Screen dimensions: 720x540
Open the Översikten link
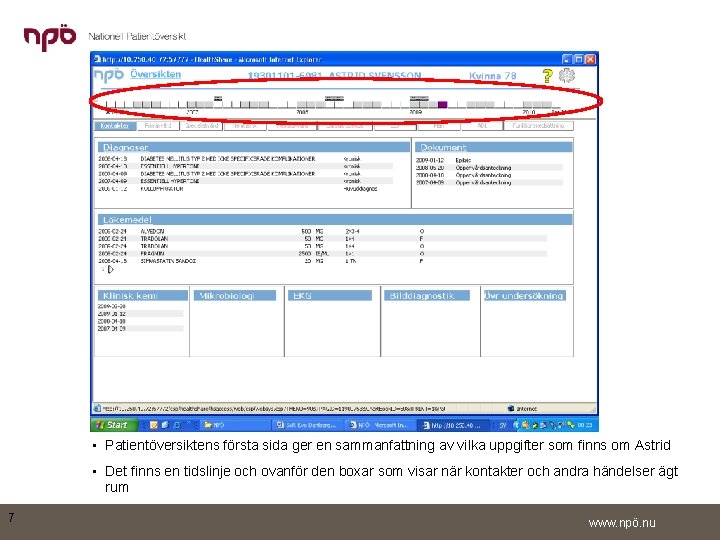[155, 74]
